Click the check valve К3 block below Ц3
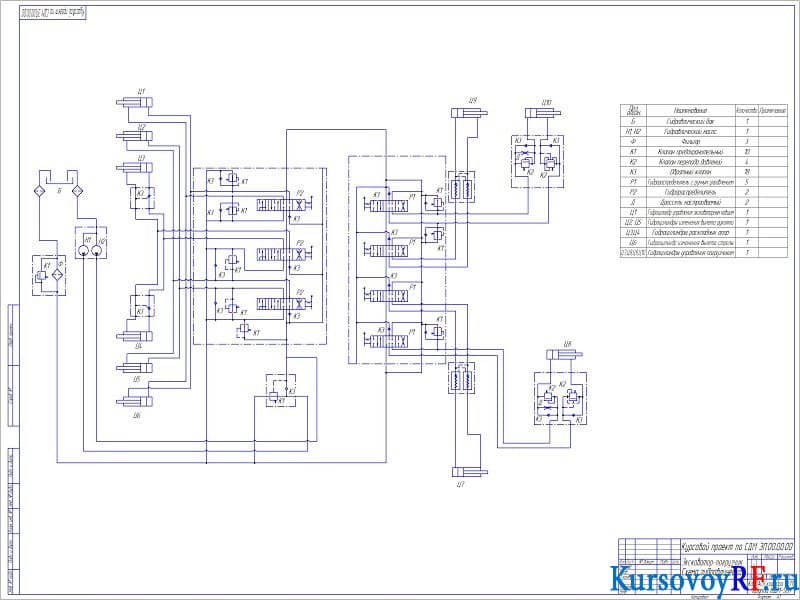The width and height of the screenshot is (800, 600). point(142,198)
